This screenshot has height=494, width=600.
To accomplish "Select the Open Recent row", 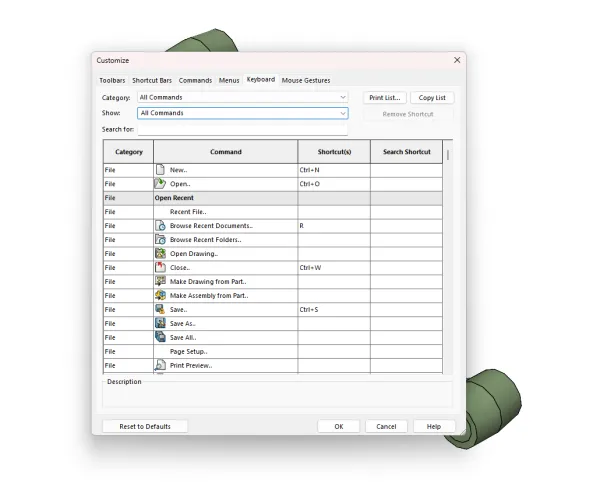I will [x=273, y=198].
